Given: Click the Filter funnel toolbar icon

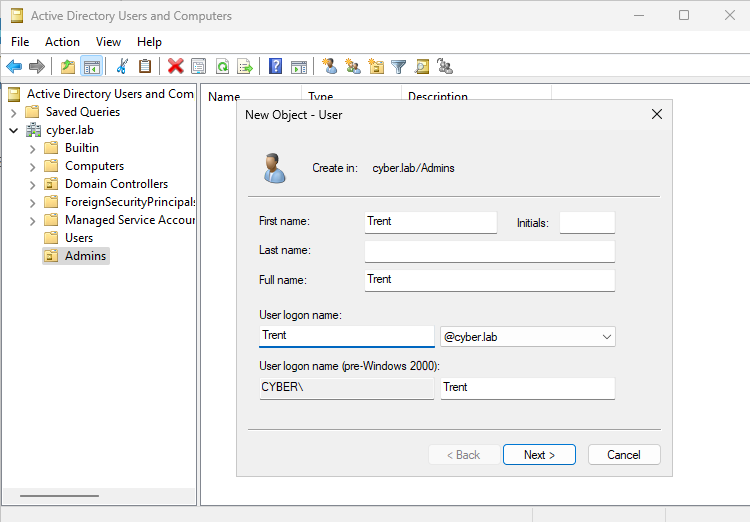Looking at the screenshot, I should pos(399,67).
